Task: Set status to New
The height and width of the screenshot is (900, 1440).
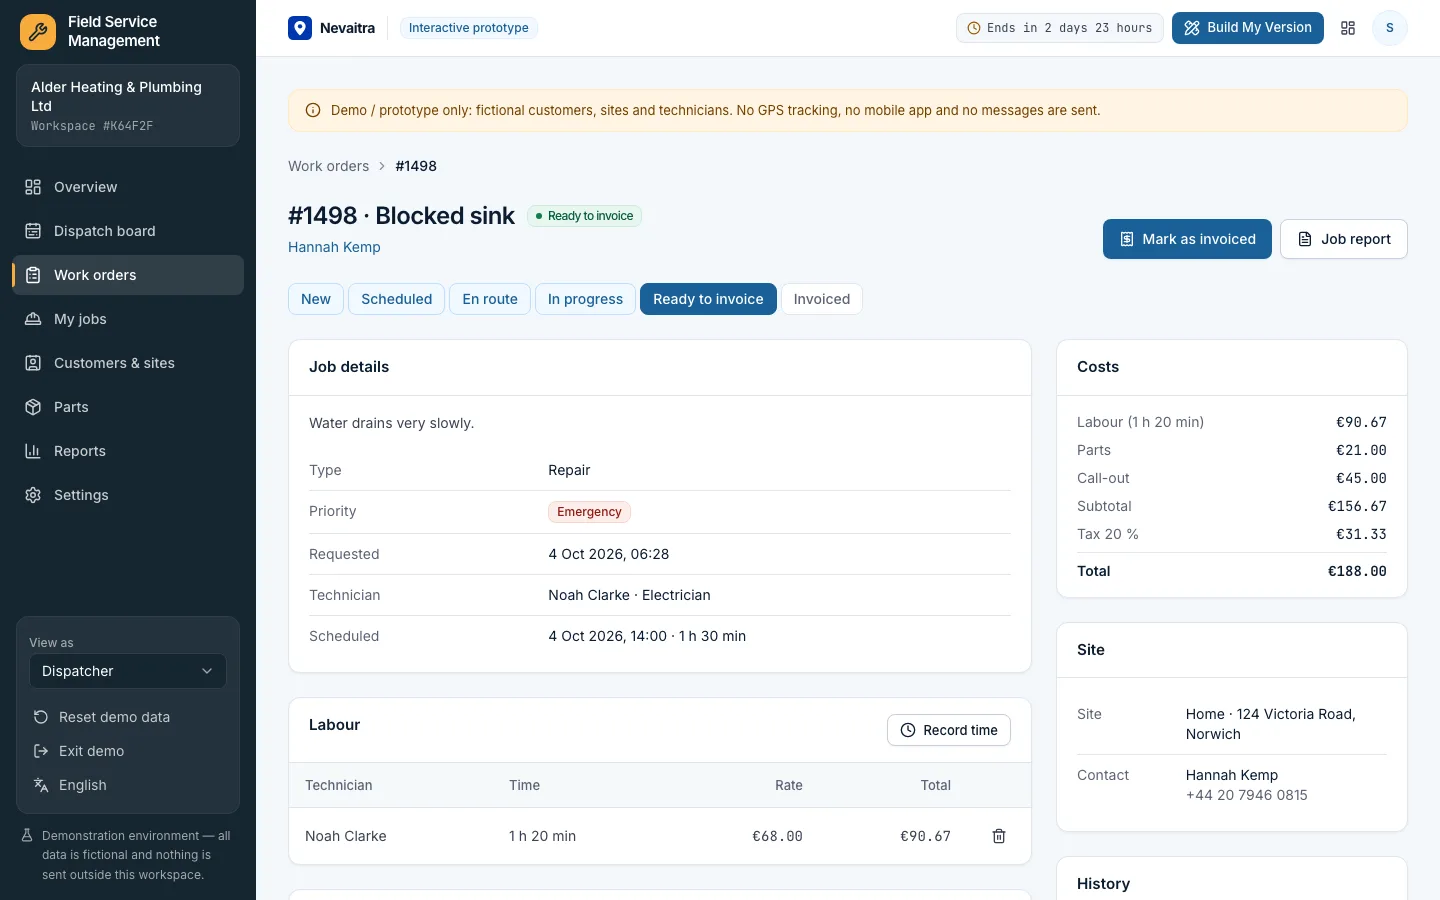Action: coord(316,299)
